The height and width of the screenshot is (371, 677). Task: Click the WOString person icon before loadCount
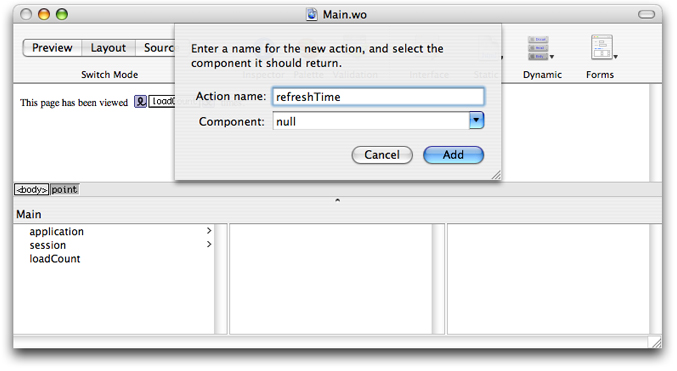pyautogui.click(x=140, y=102)
